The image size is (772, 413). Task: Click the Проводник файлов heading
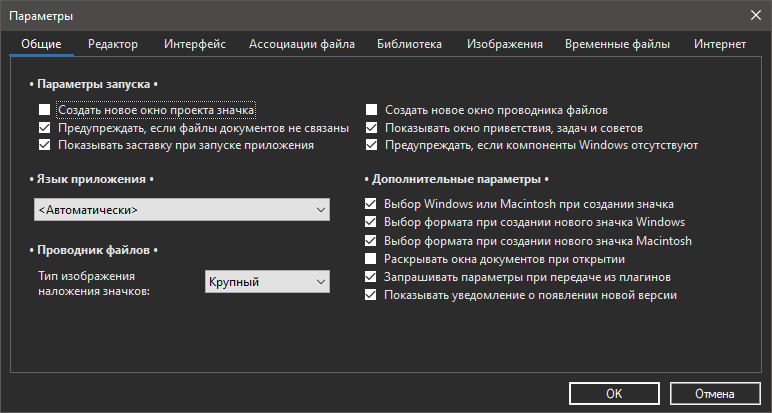click(x=94, y=250)
